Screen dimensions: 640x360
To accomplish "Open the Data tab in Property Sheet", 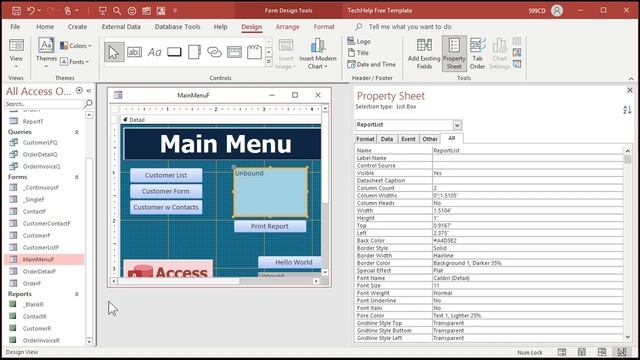I will pos(387,139).
